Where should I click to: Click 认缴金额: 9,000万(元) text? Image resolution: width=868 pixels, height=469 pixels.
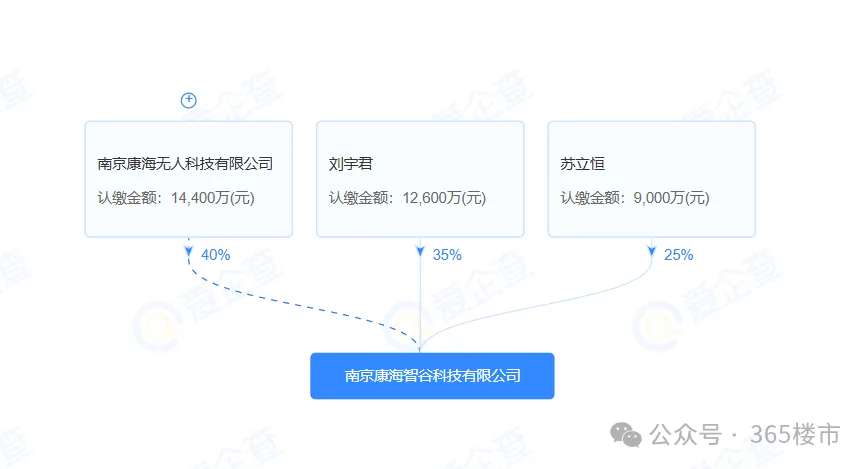pos(635,198)
